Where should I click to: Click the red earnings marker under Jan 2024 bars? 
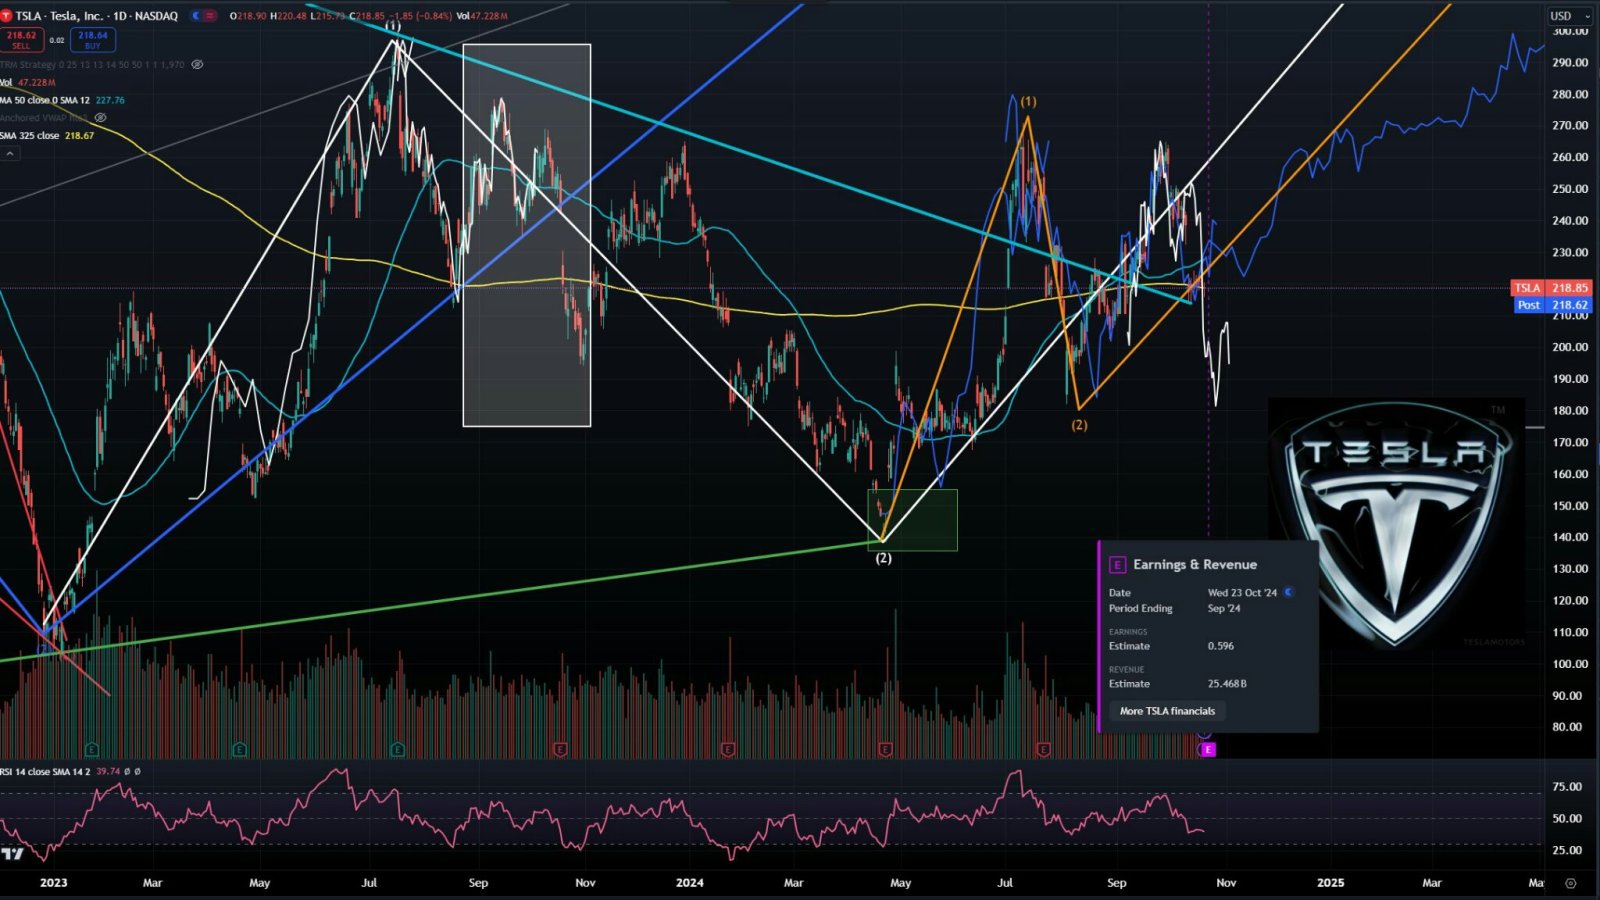pyautogui.click(x=727, y=749)
